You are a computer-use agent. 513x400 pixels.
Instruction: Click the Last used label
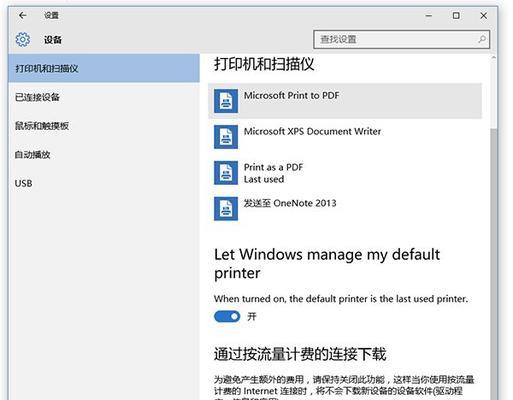[264, 179]
